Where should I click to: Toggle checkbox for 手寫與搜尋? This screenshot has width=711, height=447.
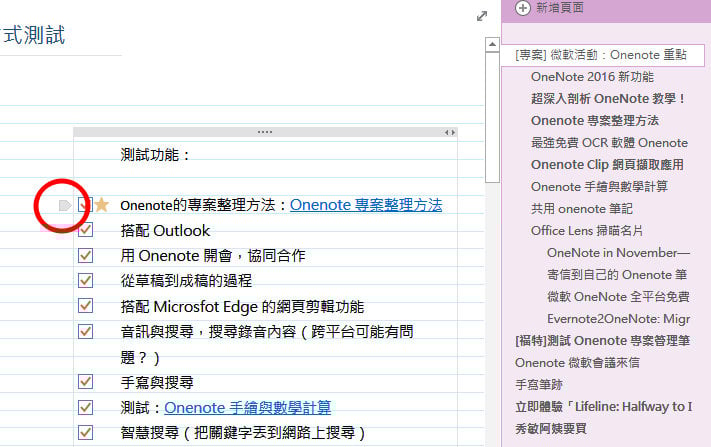point(85,382)
